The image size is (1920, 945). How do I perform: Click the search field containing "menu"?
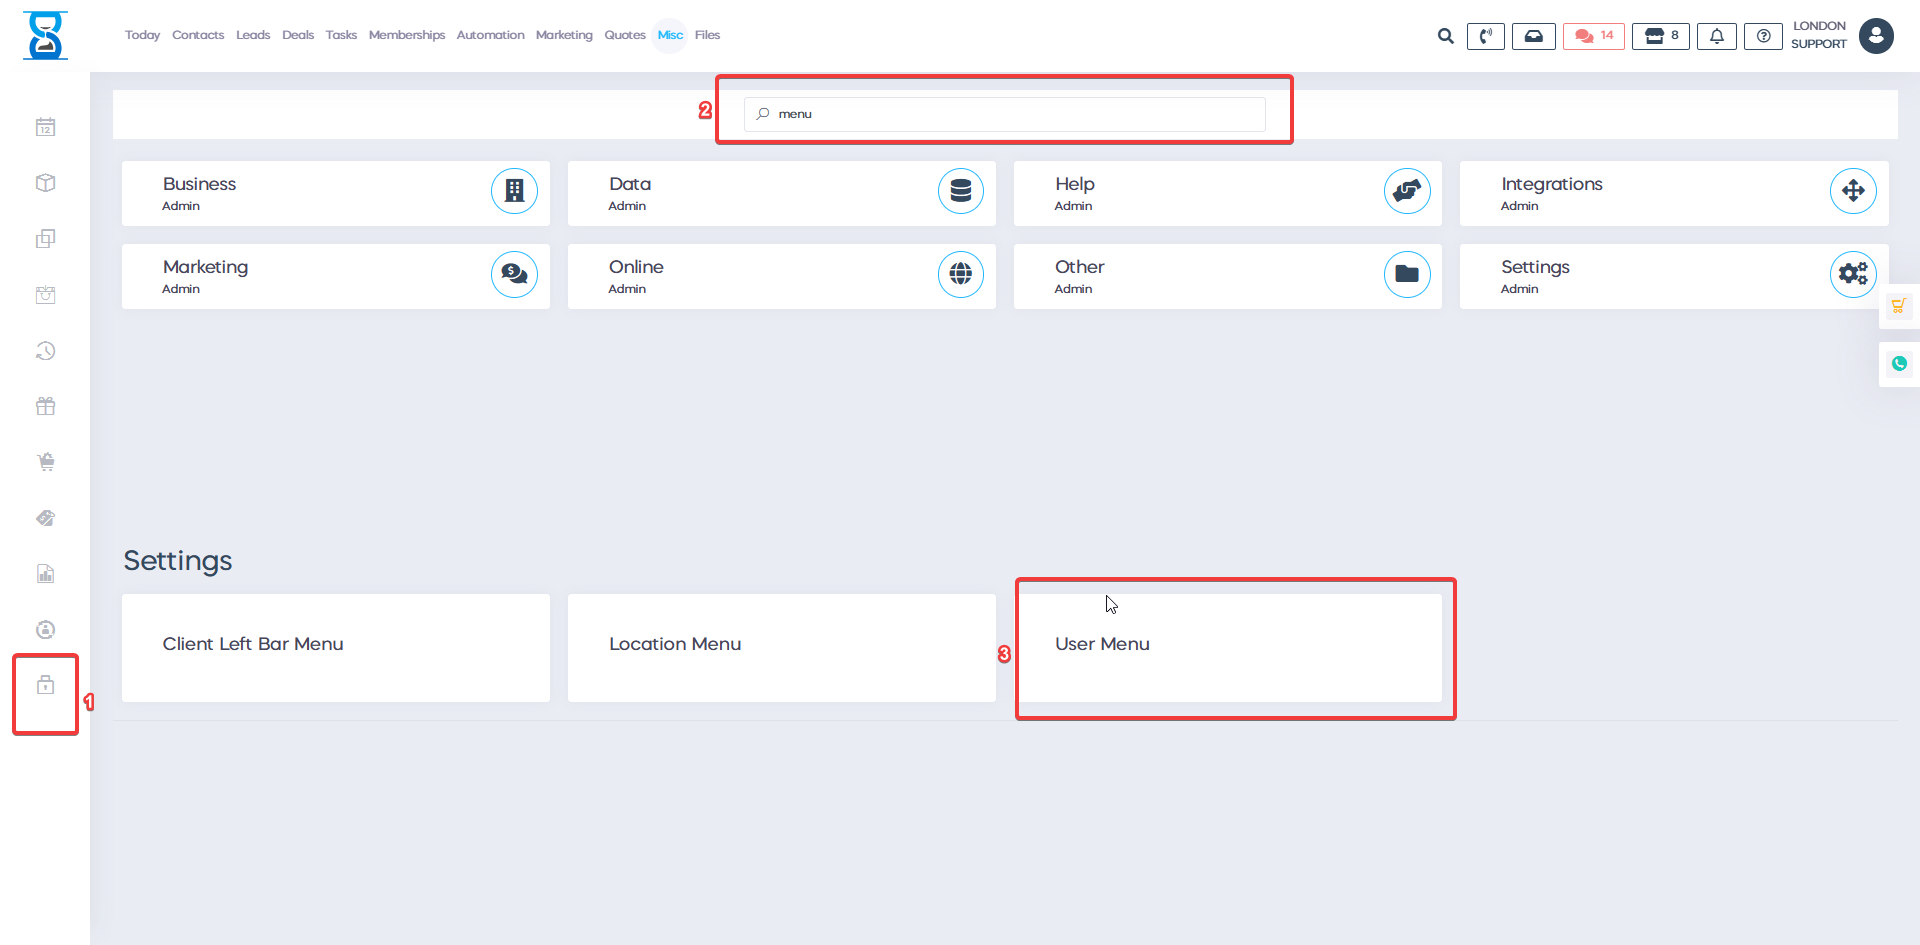click(x=1004, y=114)
